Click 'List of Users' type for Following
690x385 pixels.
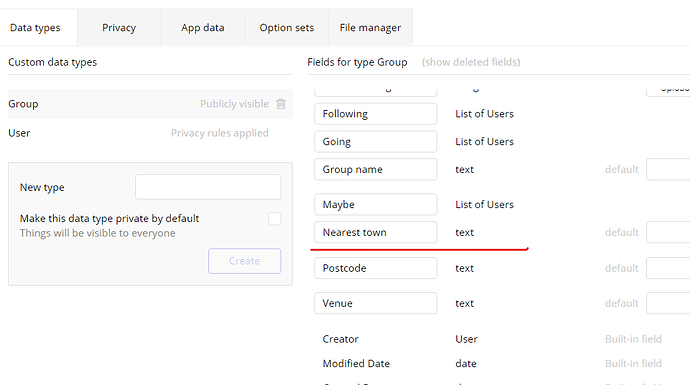click(x=484, y=114)
